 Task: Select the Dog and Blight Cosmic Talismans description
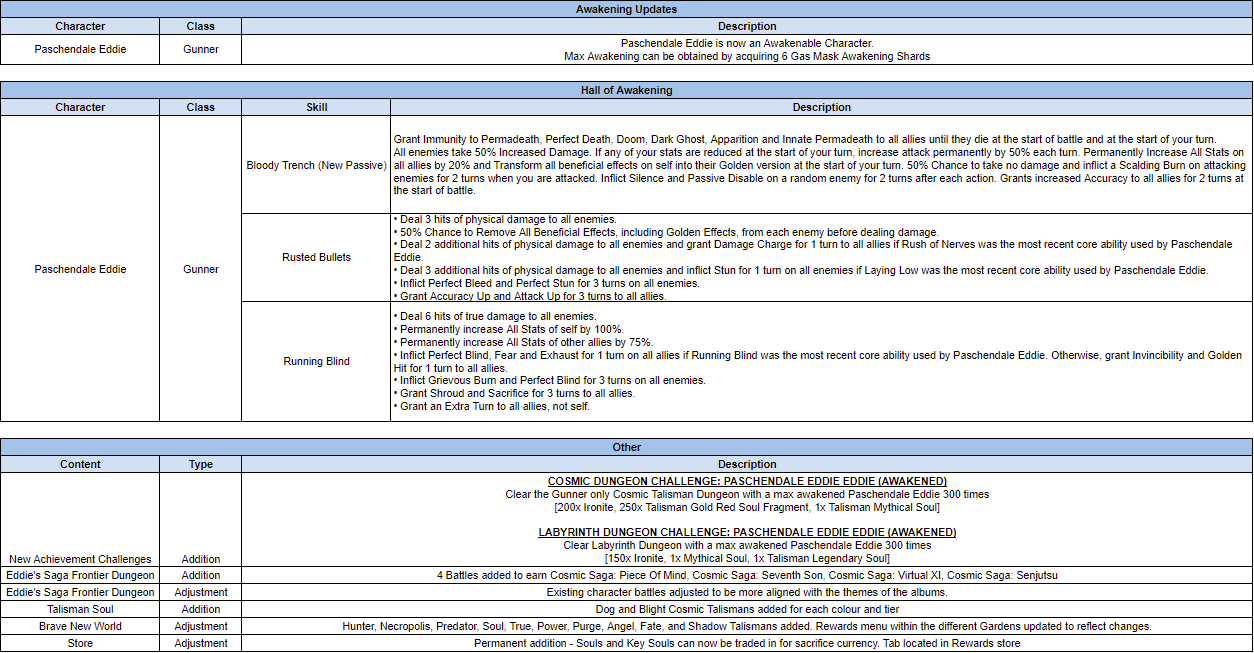tap(746, 609)
